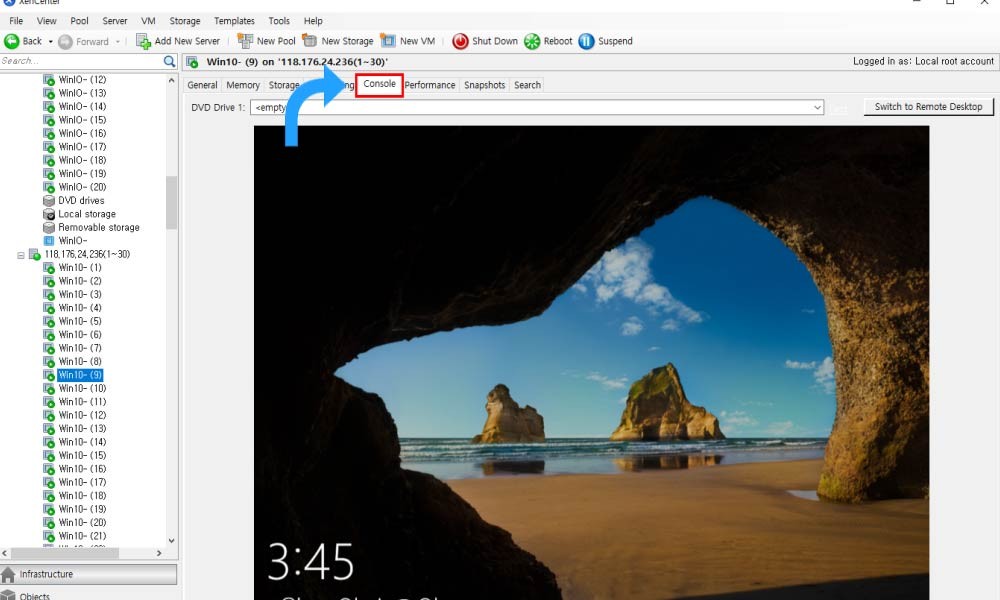Click VM icon beside WinIO- (20)
This screenshot has height=600, width=1000.
click(x=49, y=187)
